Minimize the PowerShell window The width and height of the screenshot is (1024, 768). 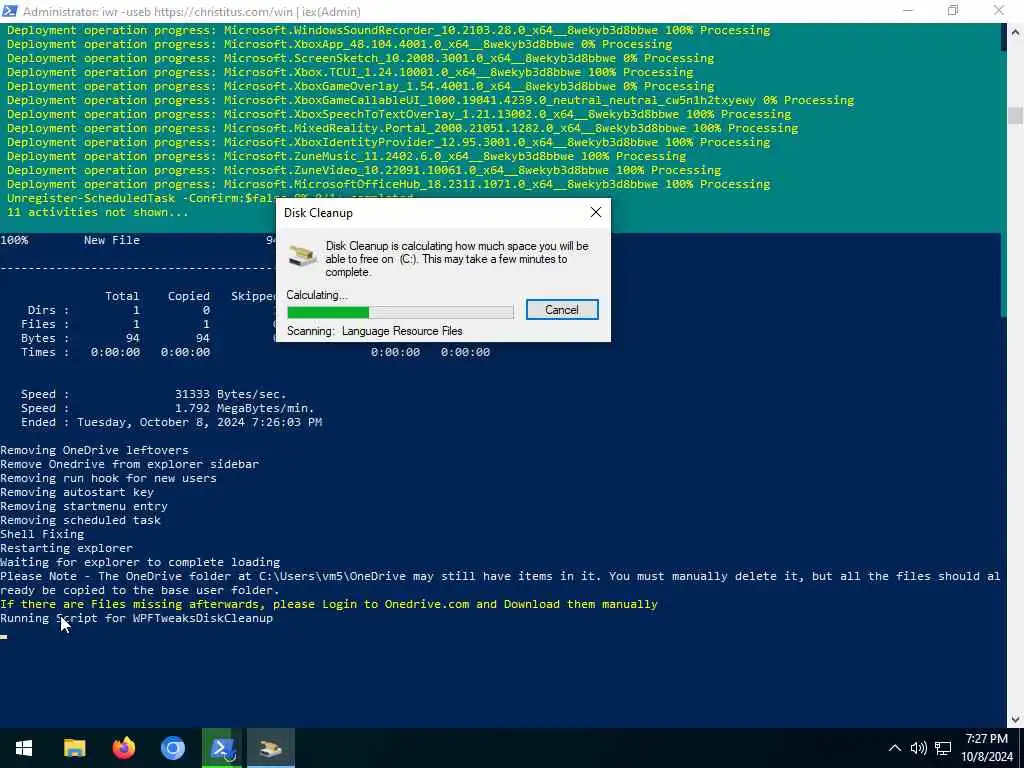pos(908,11)
